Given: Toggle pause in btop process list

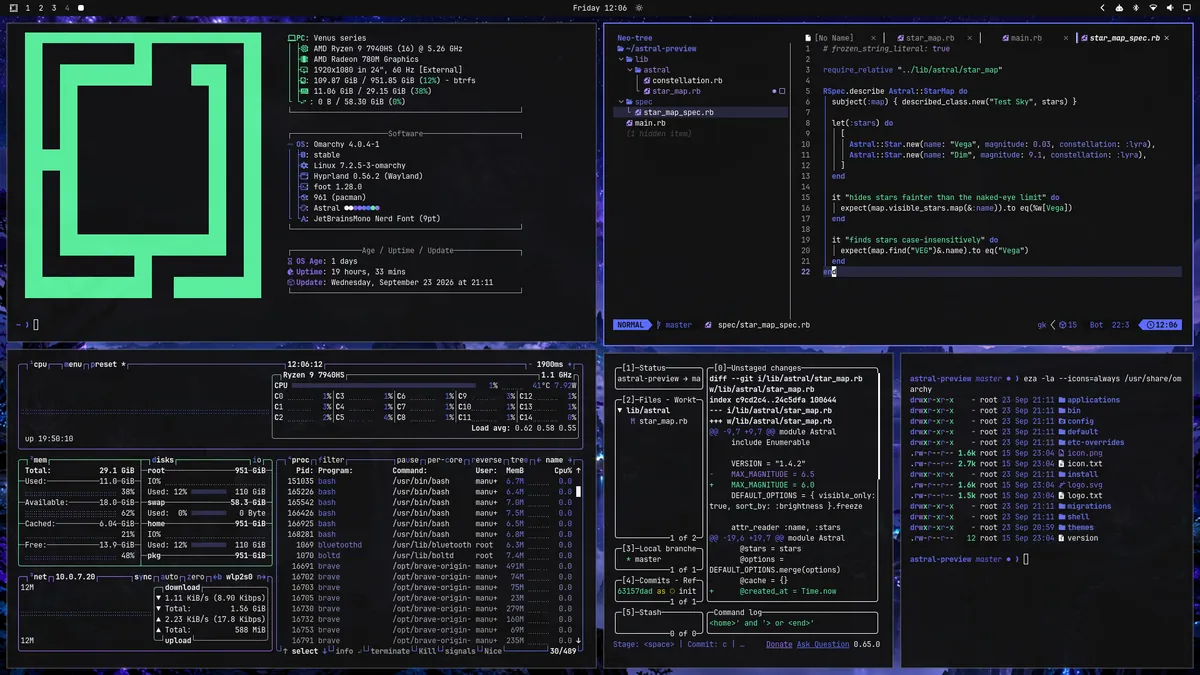Looking at the screenshot, I should click(410, 460).
